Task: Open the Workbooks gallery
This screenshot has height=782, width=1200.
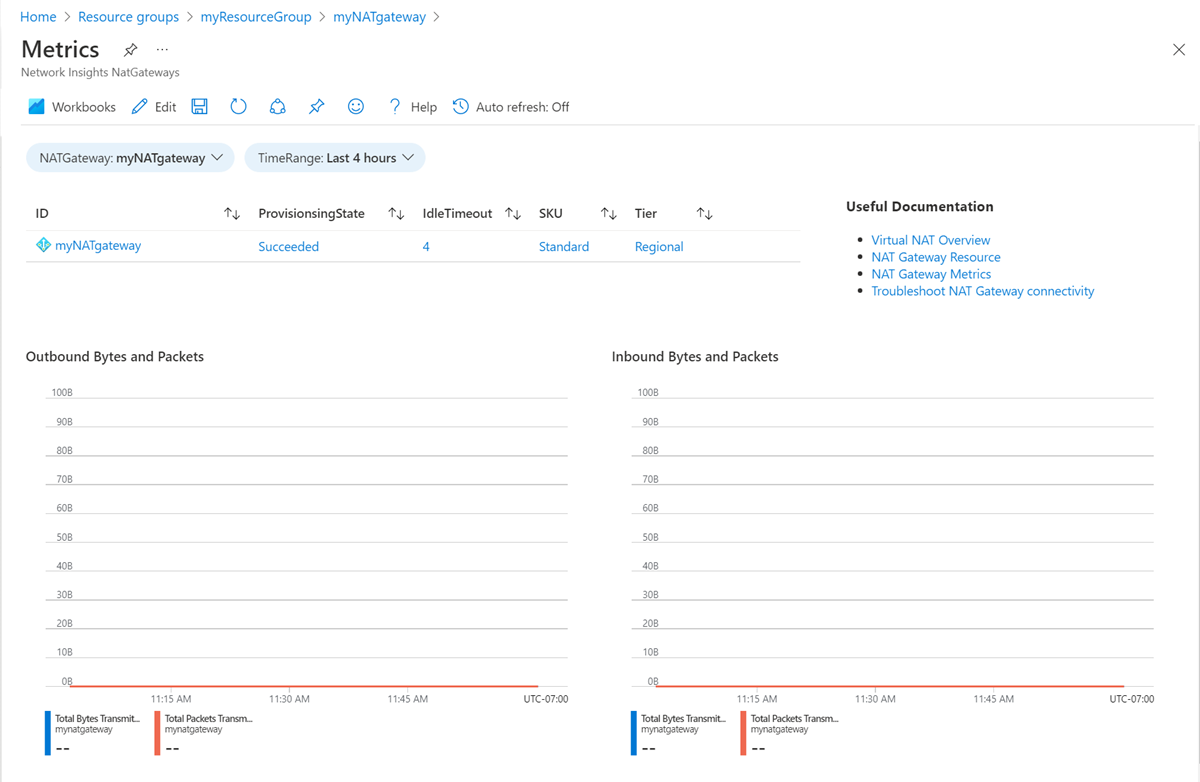Action: click(71, 106)
